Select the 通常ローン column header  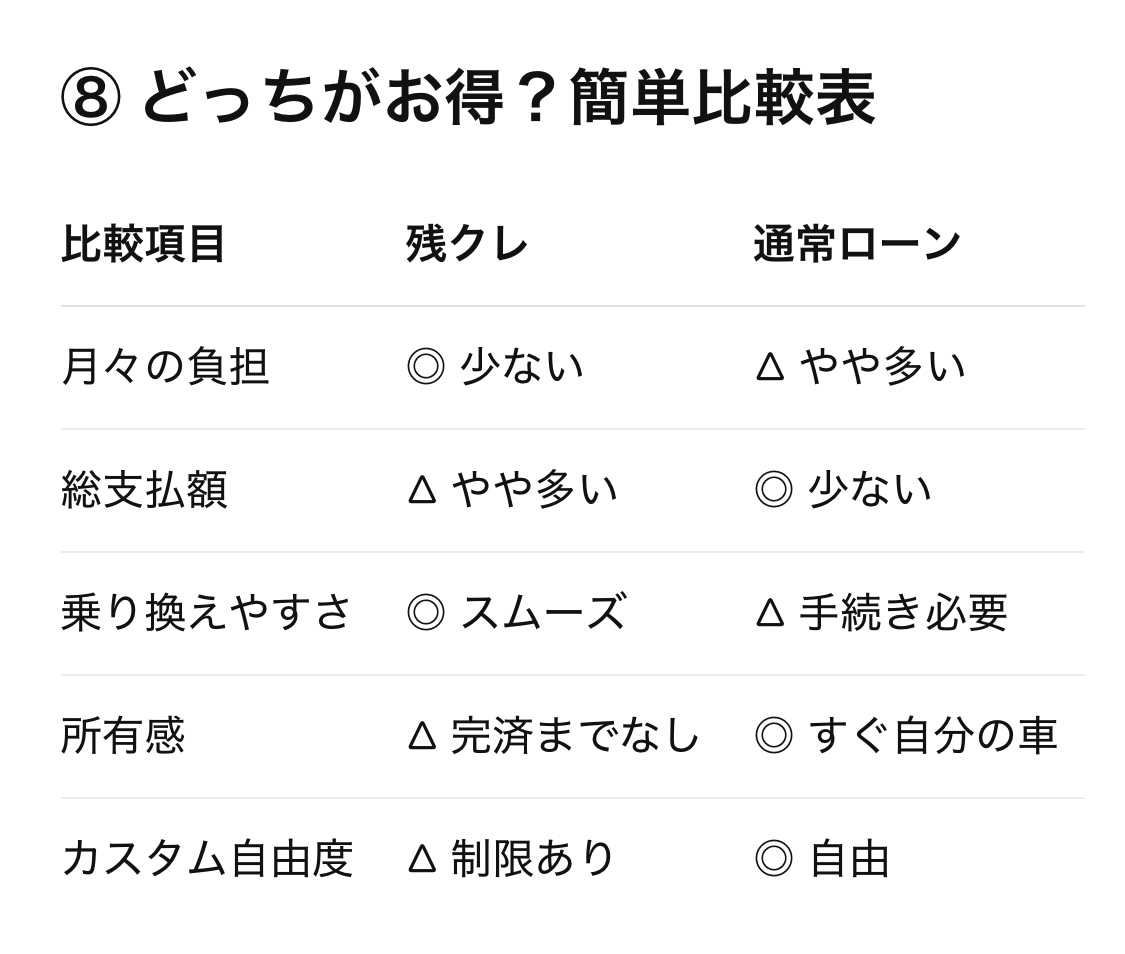coord(857,244)
